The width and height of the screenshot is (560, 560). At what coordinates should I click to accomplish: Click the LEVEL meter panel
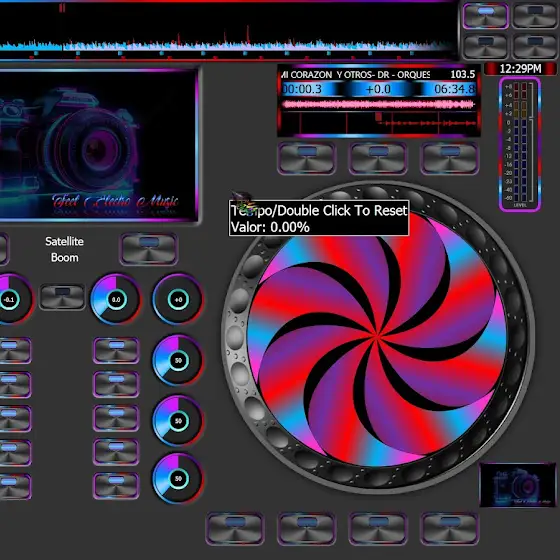[x=520, y=144]
